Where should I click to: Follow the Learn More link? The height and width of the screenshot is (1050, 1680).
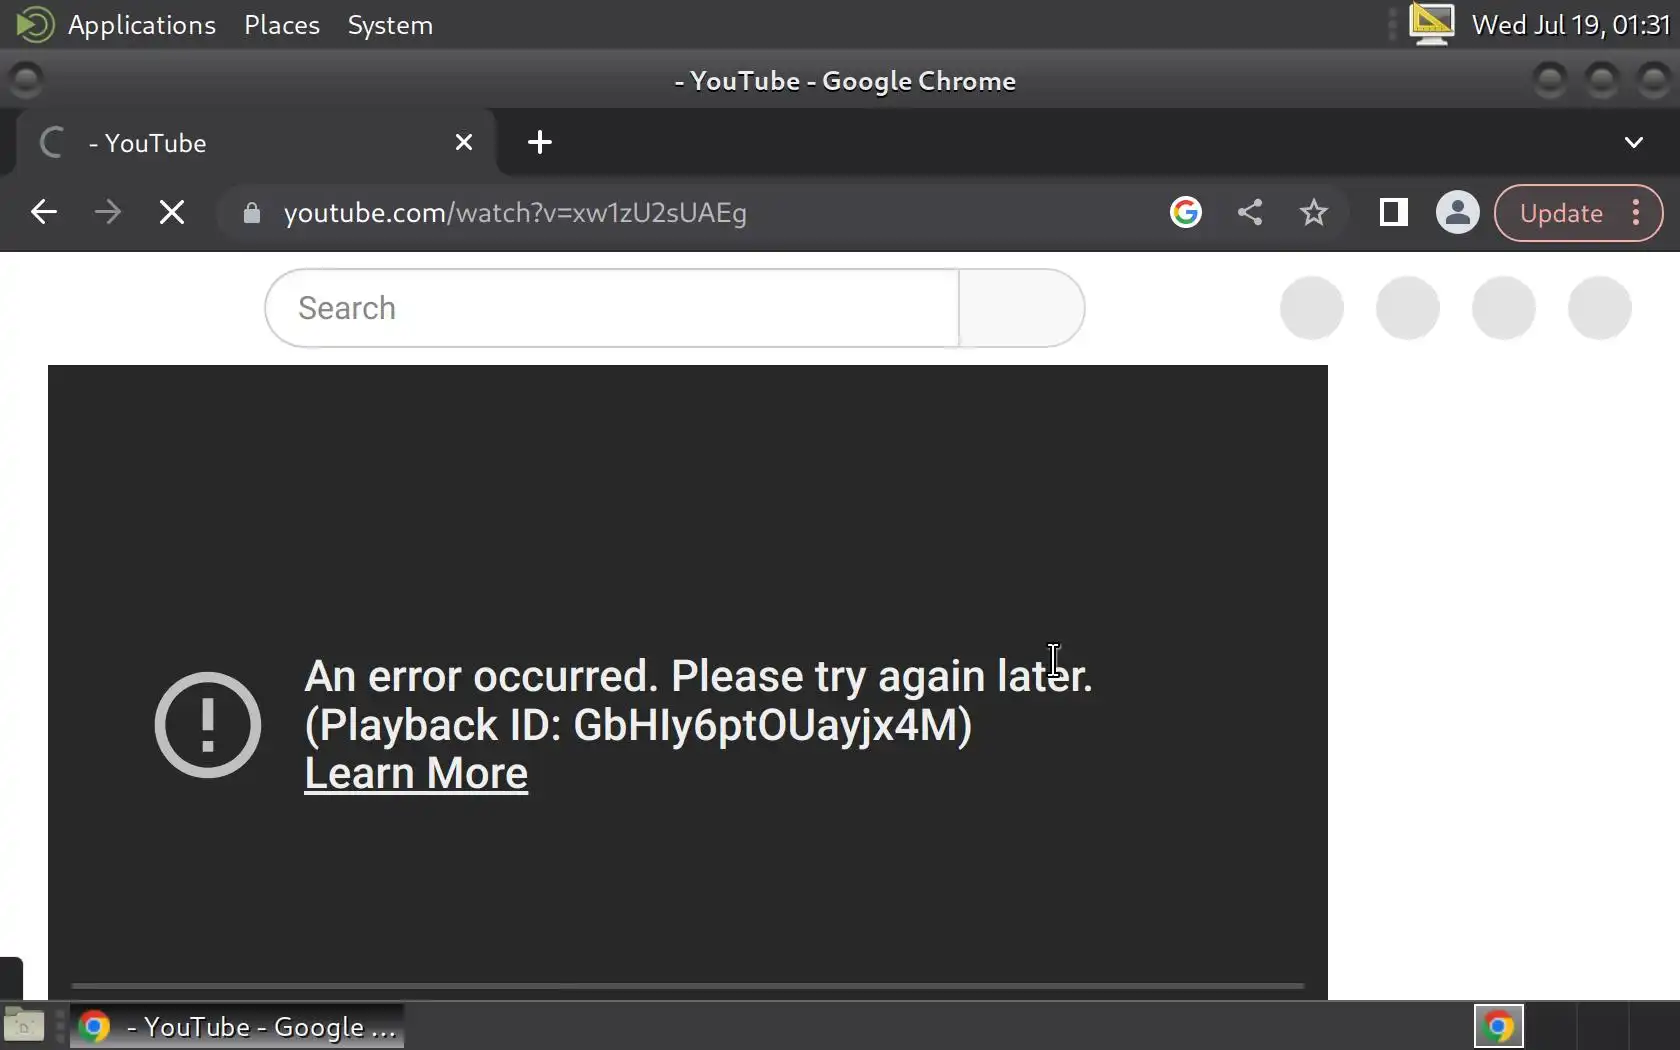tap(416, 773)
